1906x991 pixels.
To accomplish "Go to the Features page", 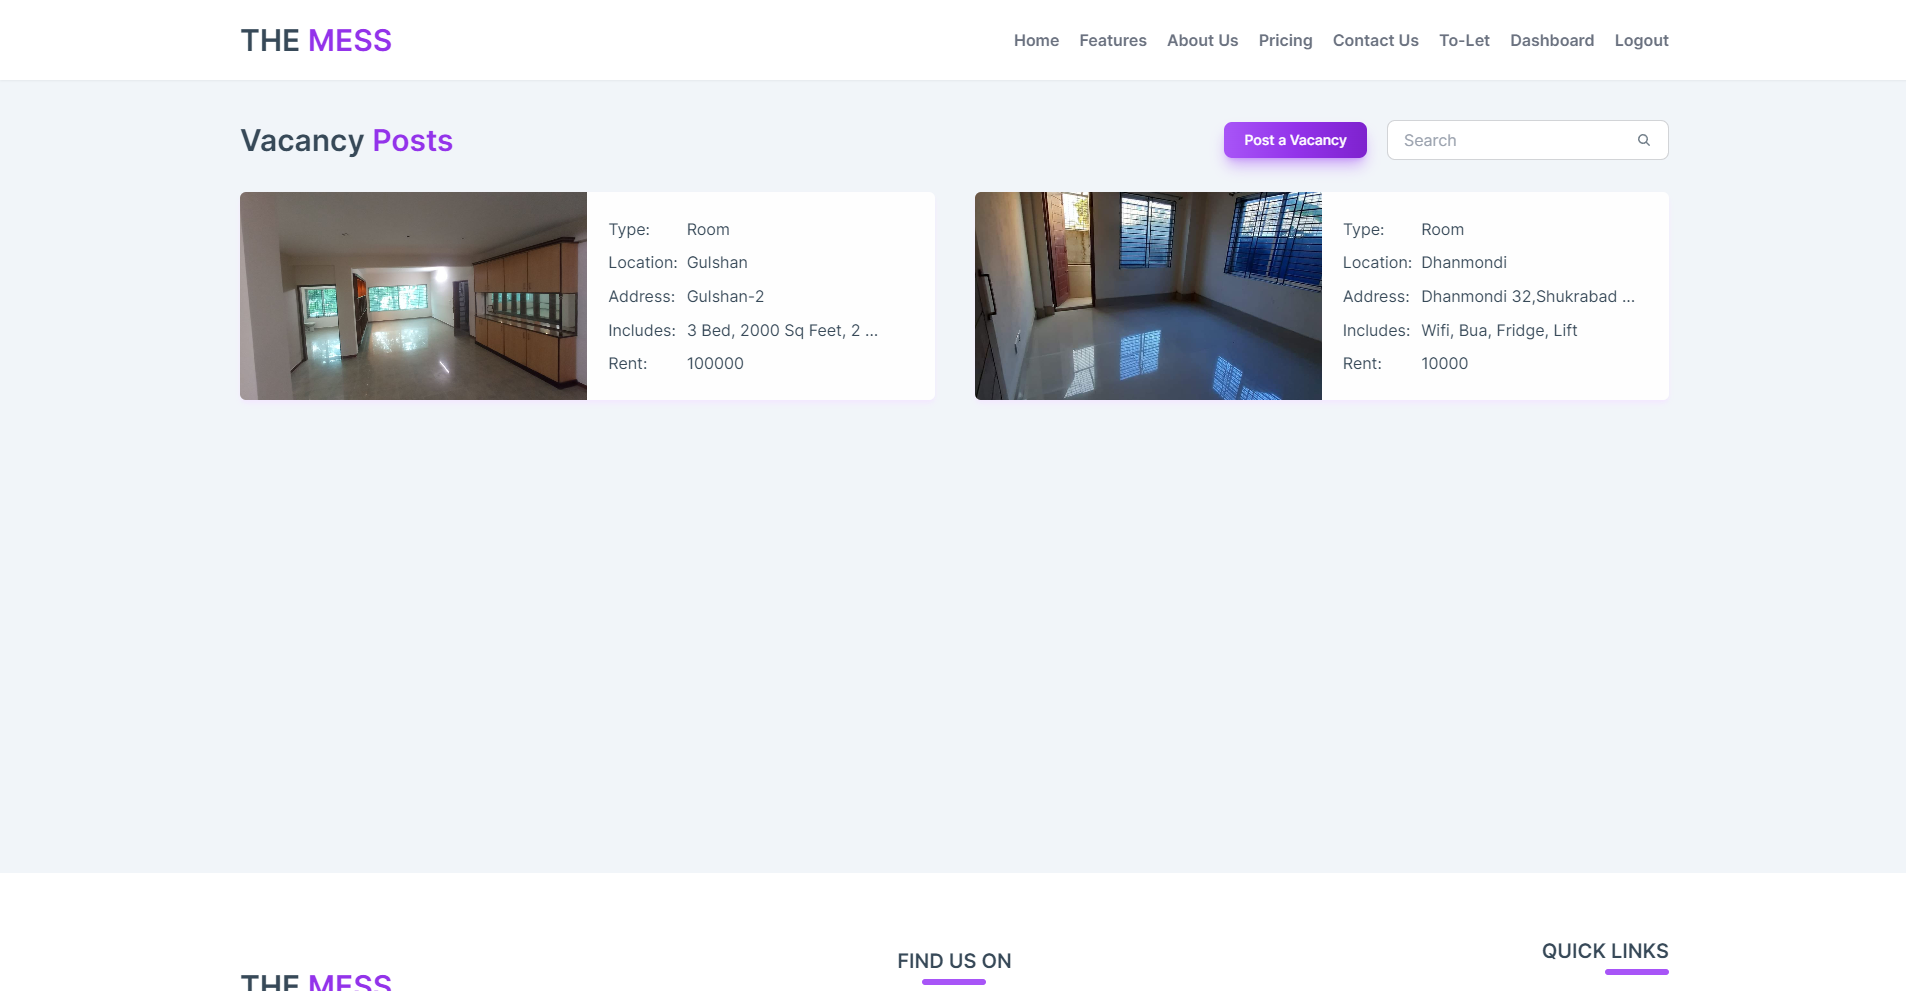I will click(x=1112, y=40).
